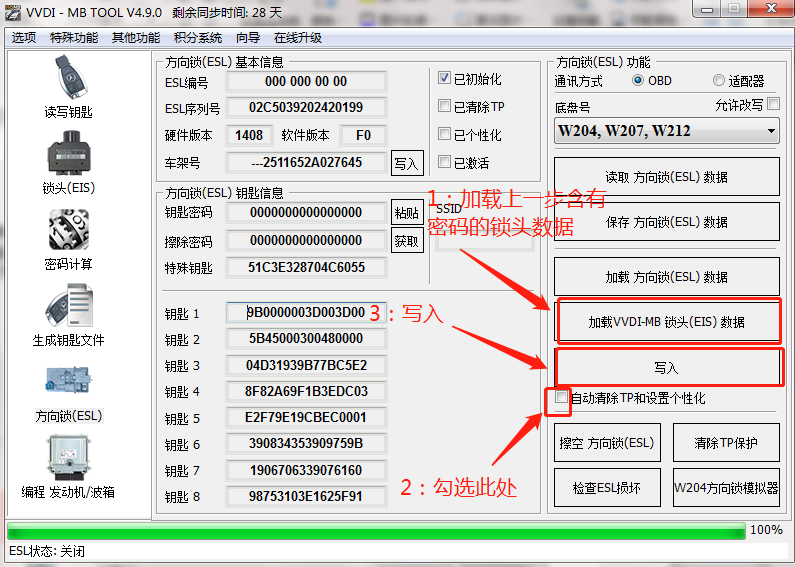Viewport: 795px width, 567px height.
Task: Toggle the 已初始化 checkbox
Action: pos(445,79)
